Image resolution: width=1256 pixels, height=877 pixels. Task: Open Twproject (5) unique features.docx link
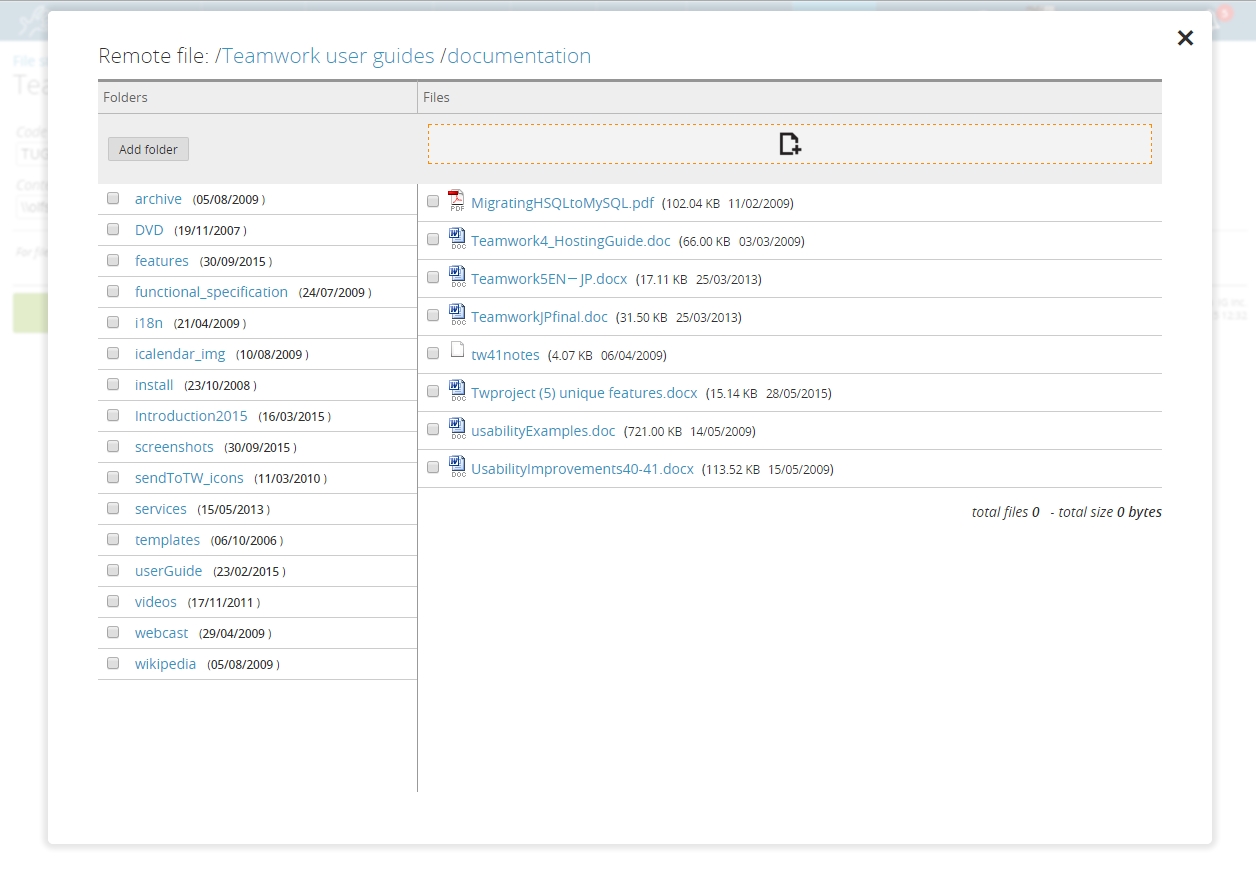pyautogui.click(x=584, y=392)
